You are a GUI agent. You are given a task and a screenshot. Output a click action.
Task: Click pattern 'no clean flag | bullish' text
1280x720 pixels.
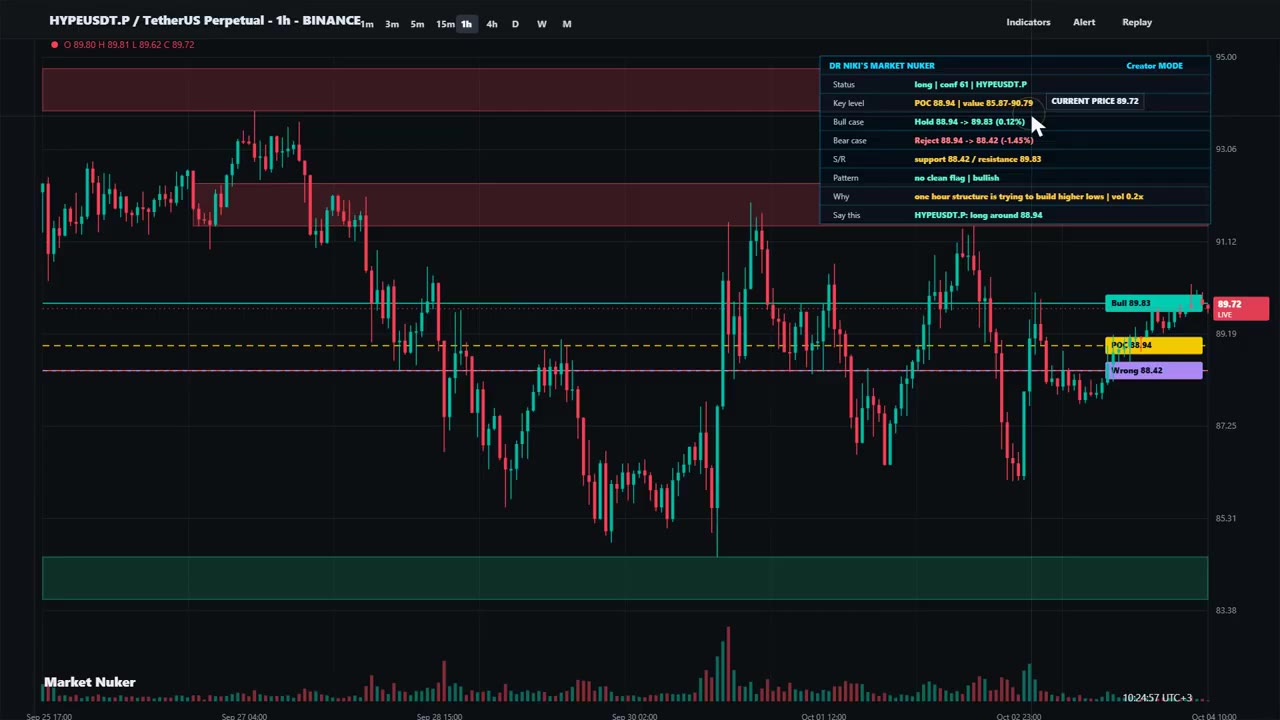point(956,178)
